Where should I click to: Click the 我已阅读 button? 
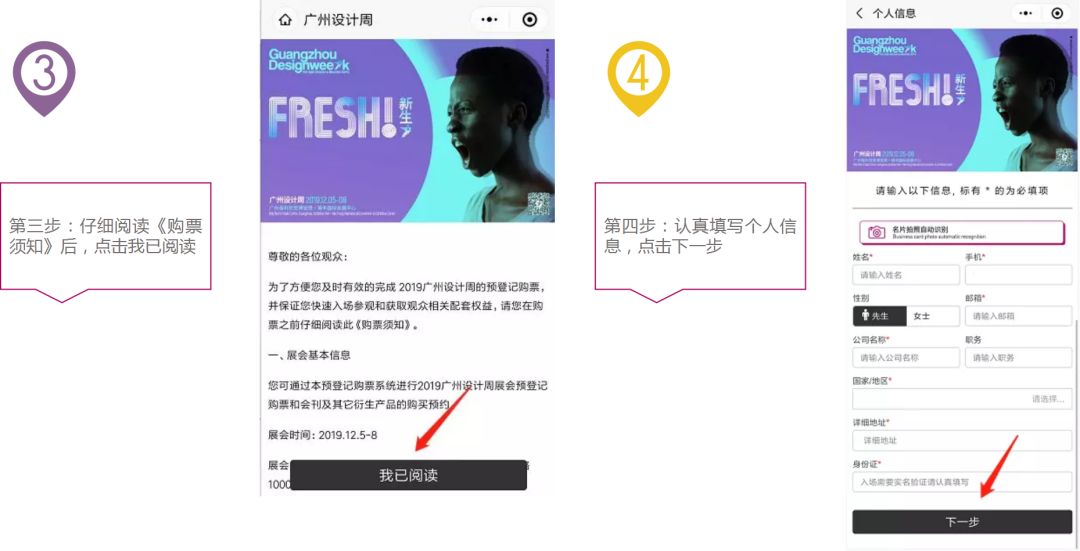pyautogui.click(x=408, y=475)
